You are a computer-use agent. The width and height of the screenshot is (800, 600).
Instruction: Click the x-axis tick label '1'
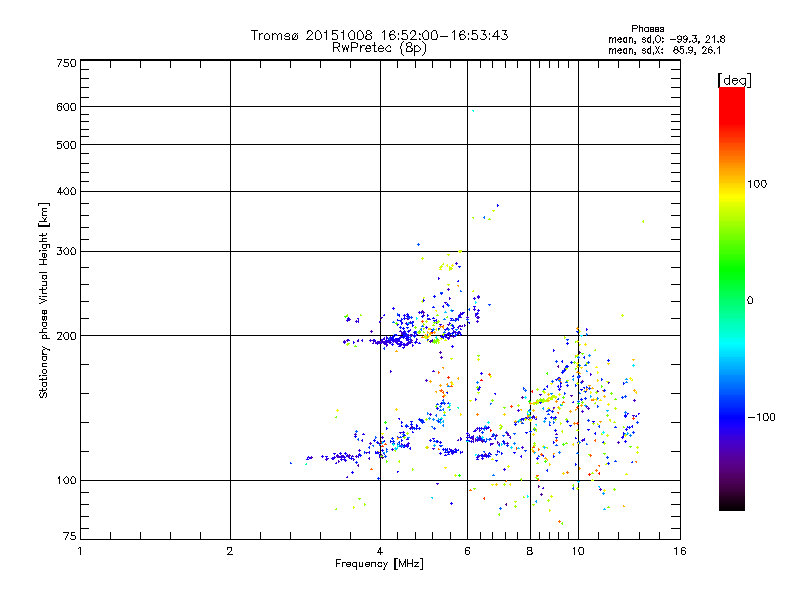click(x=80, y=551)
